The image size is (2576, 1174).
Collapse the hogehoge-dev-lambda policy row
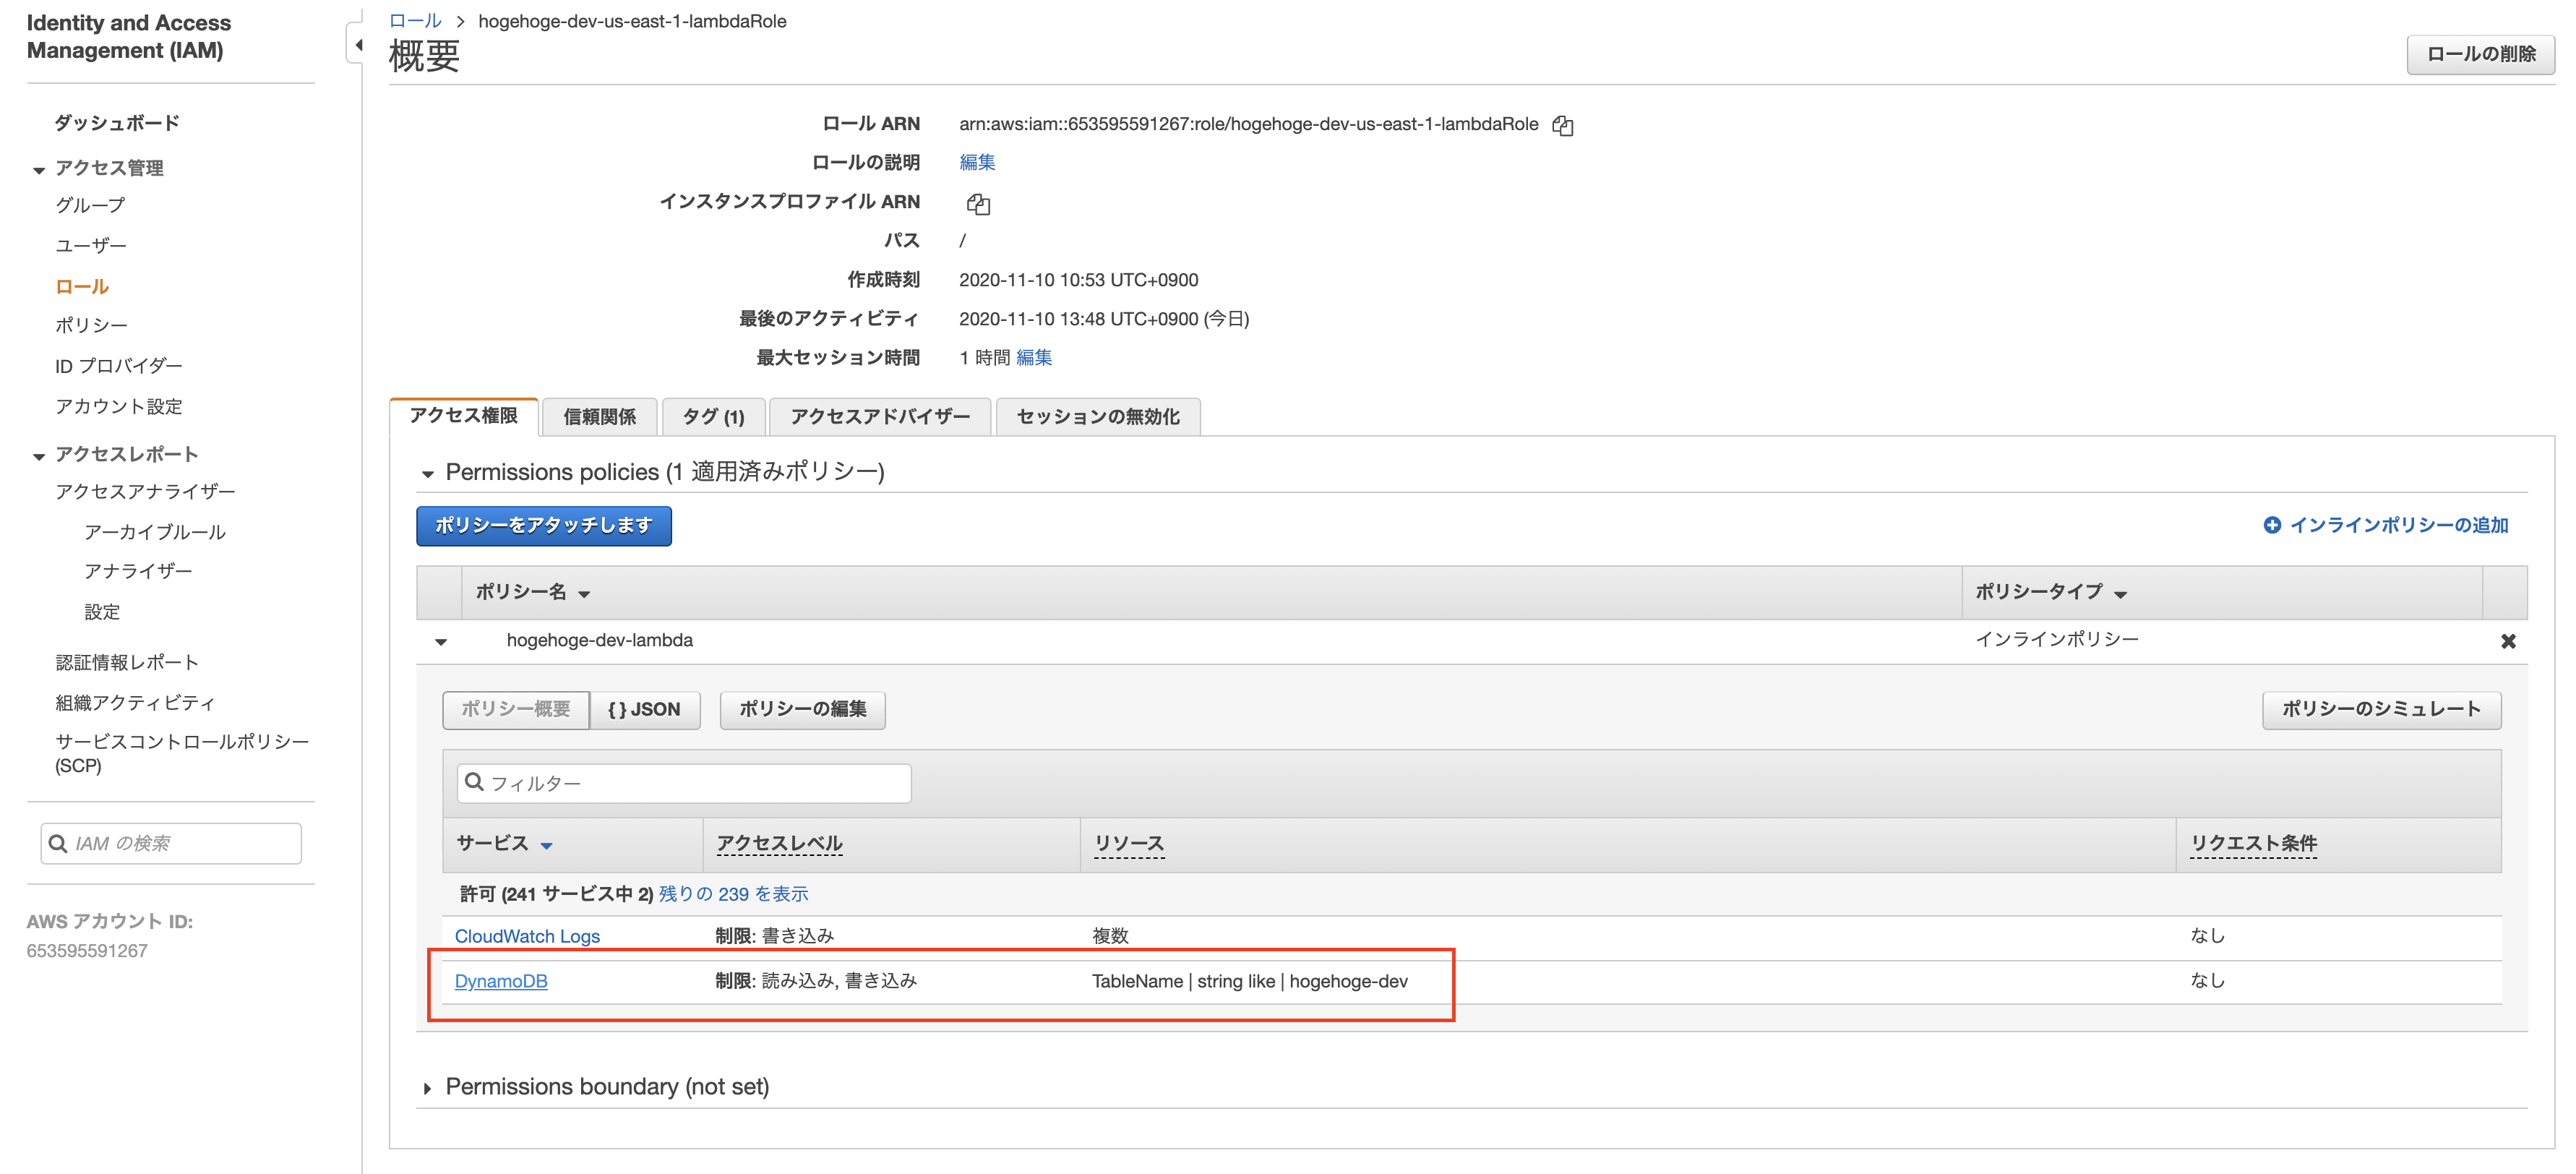(441, 641)
